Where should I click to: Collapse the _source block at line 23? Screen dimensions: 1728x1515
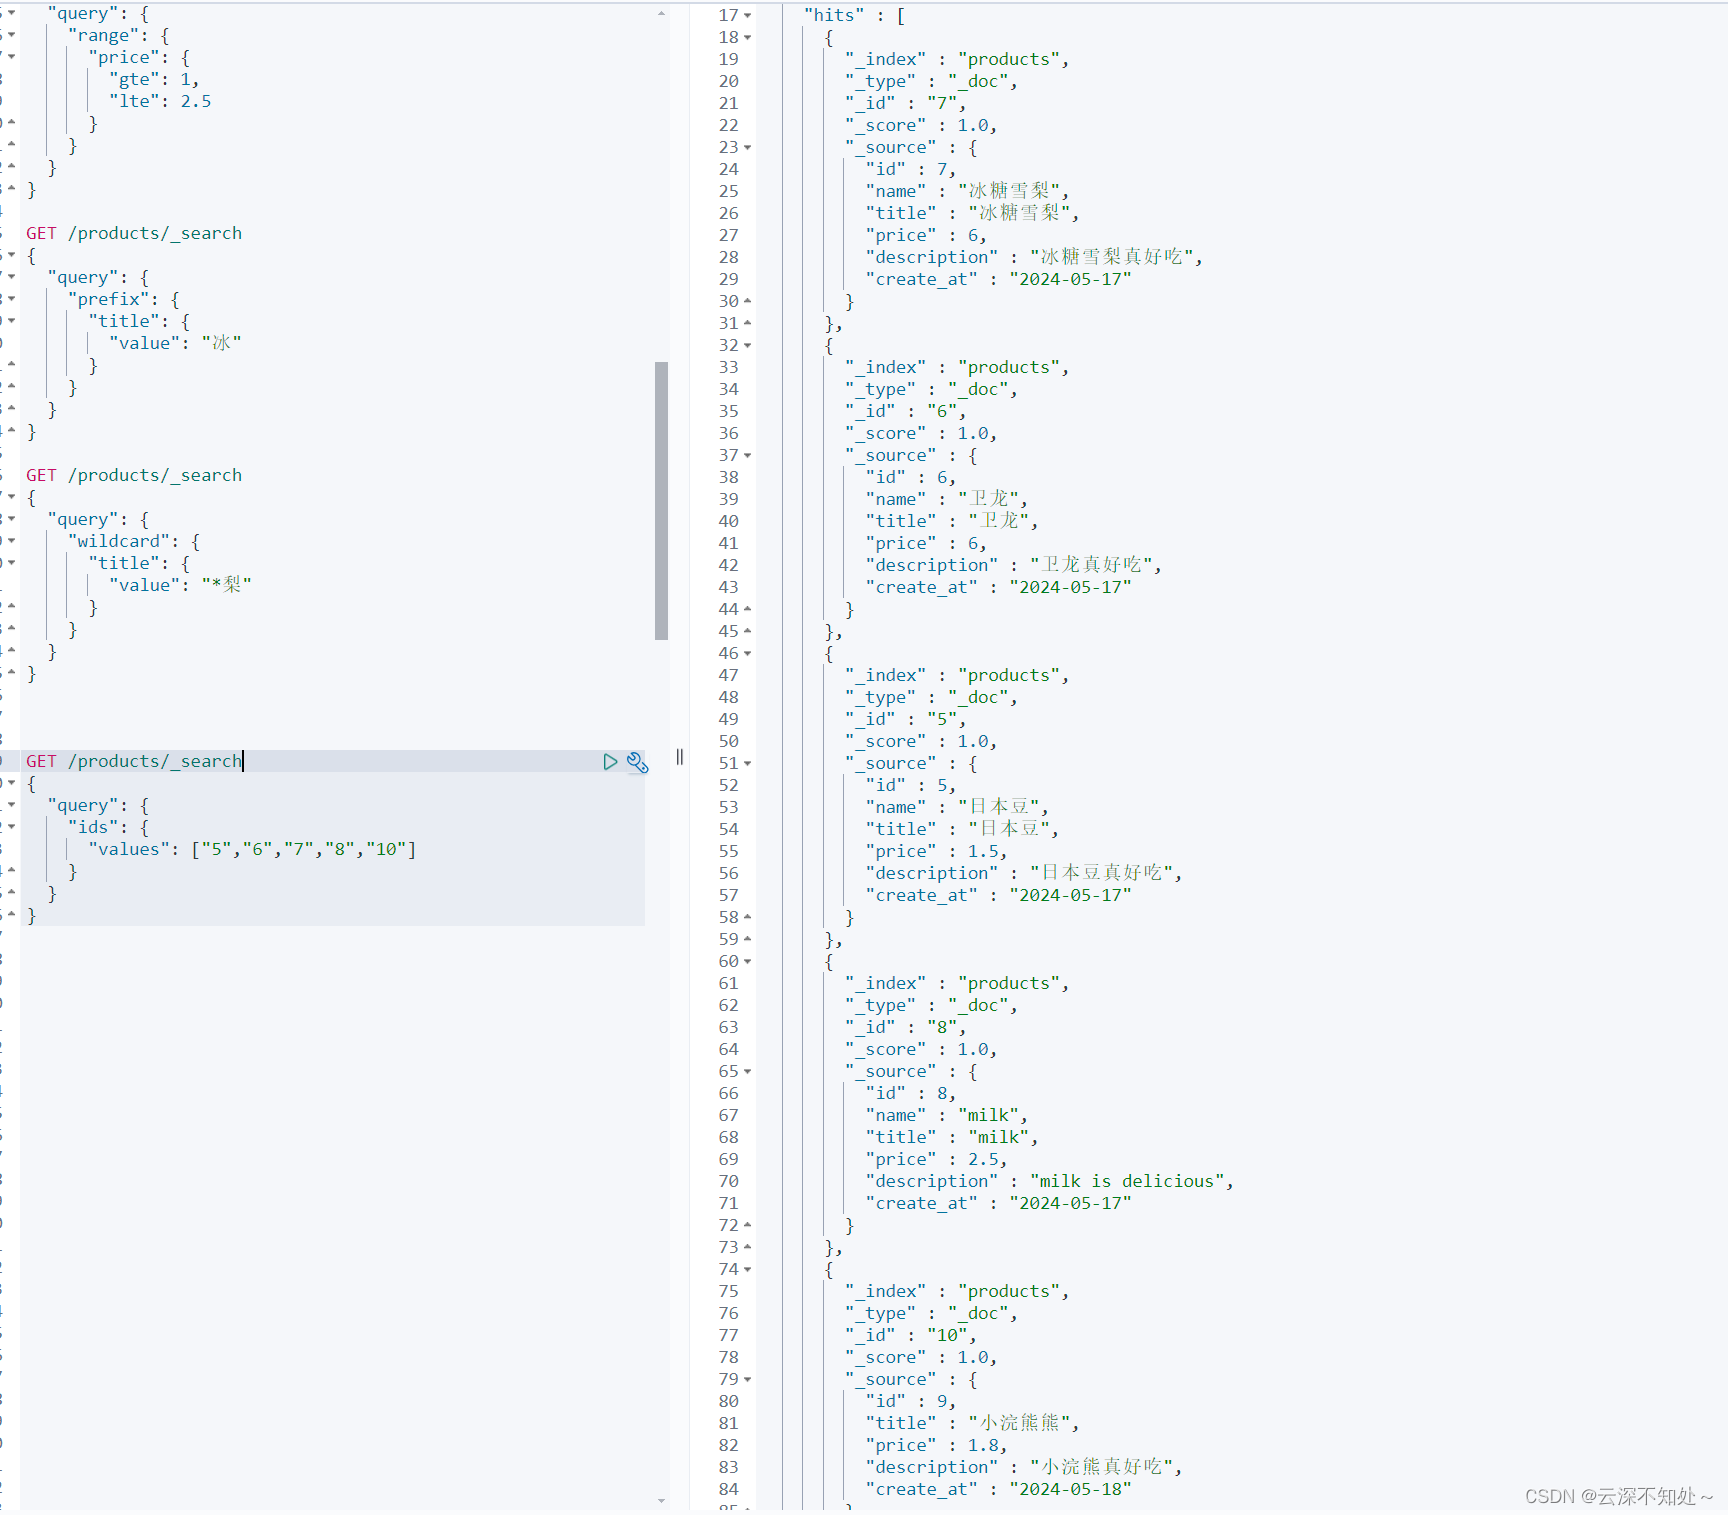(747, 148)
